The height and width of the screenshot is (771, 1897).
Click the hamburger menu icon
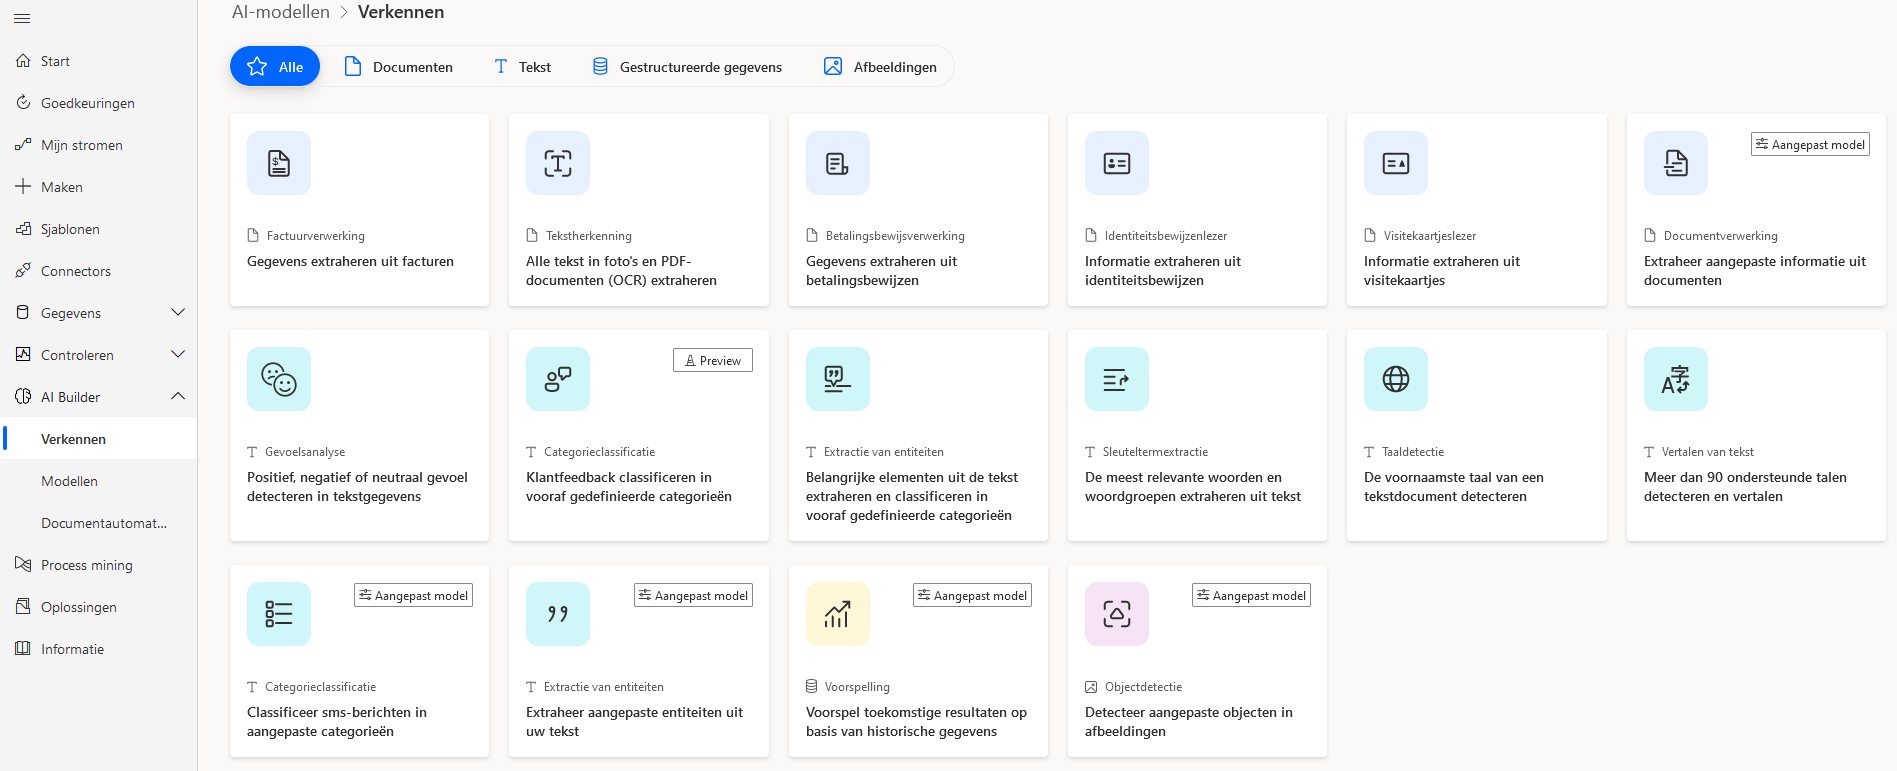(22, 18)
